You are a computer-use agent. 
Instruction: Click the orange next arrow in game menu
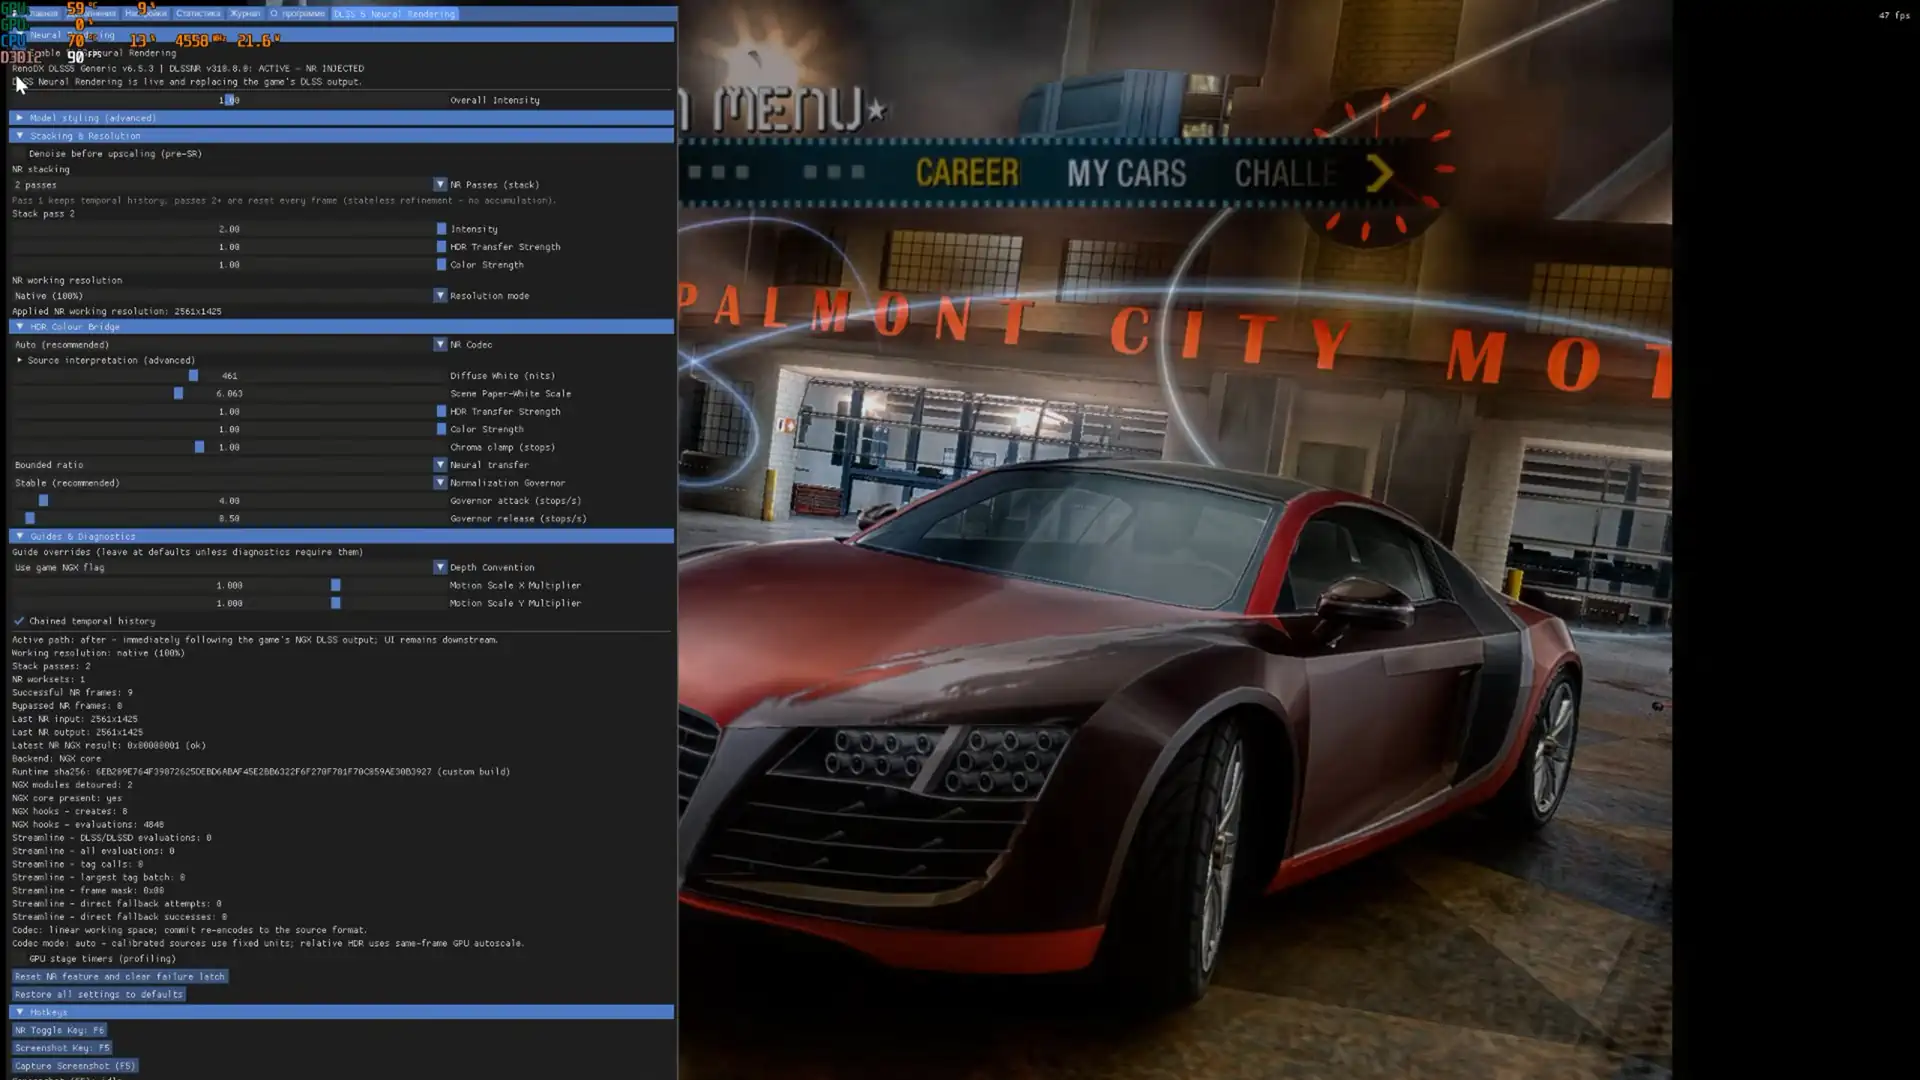pos(1380,174)
